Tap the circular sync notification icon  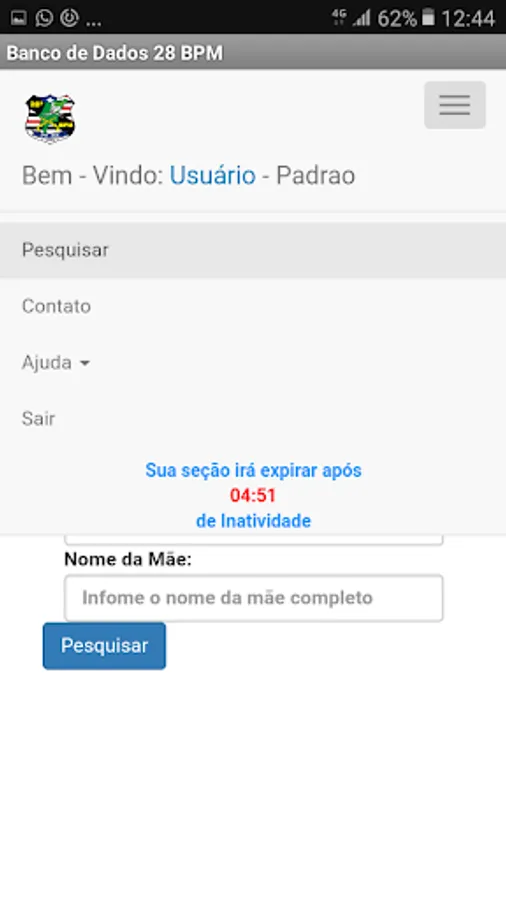point(69,18)
